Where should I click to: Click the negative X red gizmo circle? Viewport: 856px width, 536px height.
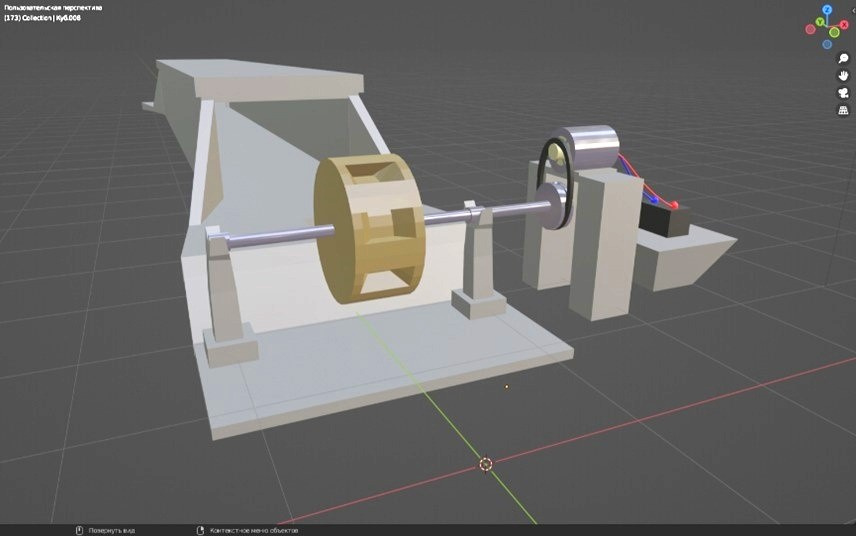click(812, 29)
